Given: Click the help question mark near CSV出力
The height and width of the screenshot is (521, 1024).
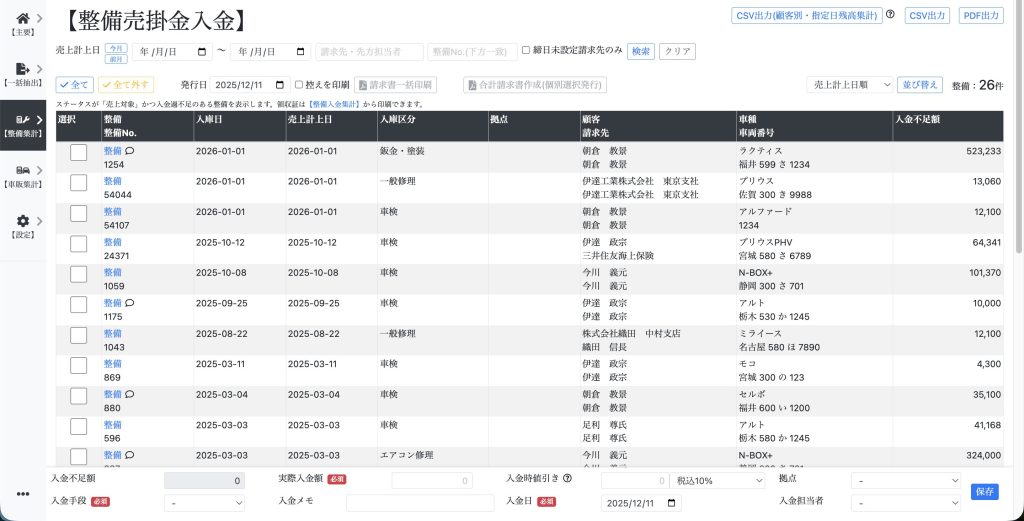Looking at the screenshot, I should (890, 15).
